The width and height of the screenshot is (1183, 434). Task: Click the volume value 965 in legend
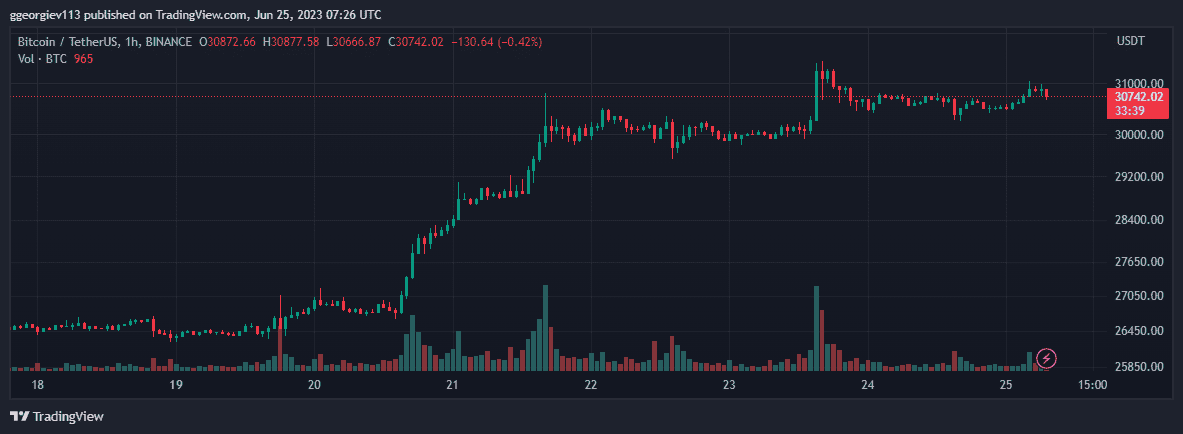coord(83,59)
